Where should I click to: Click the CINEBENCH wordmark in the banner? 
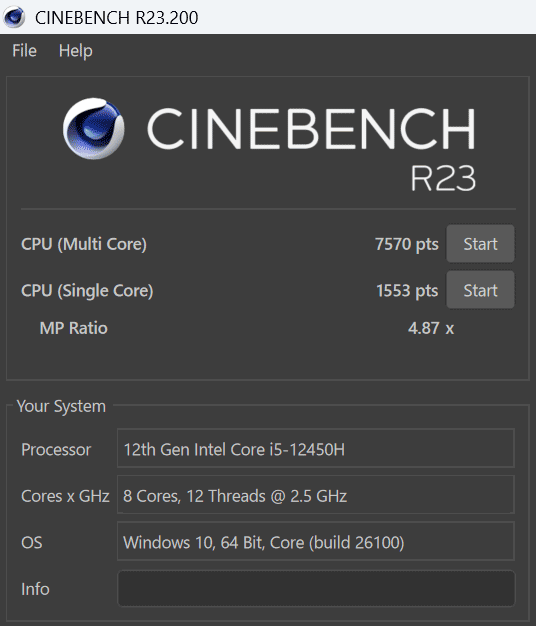[311, 129]
